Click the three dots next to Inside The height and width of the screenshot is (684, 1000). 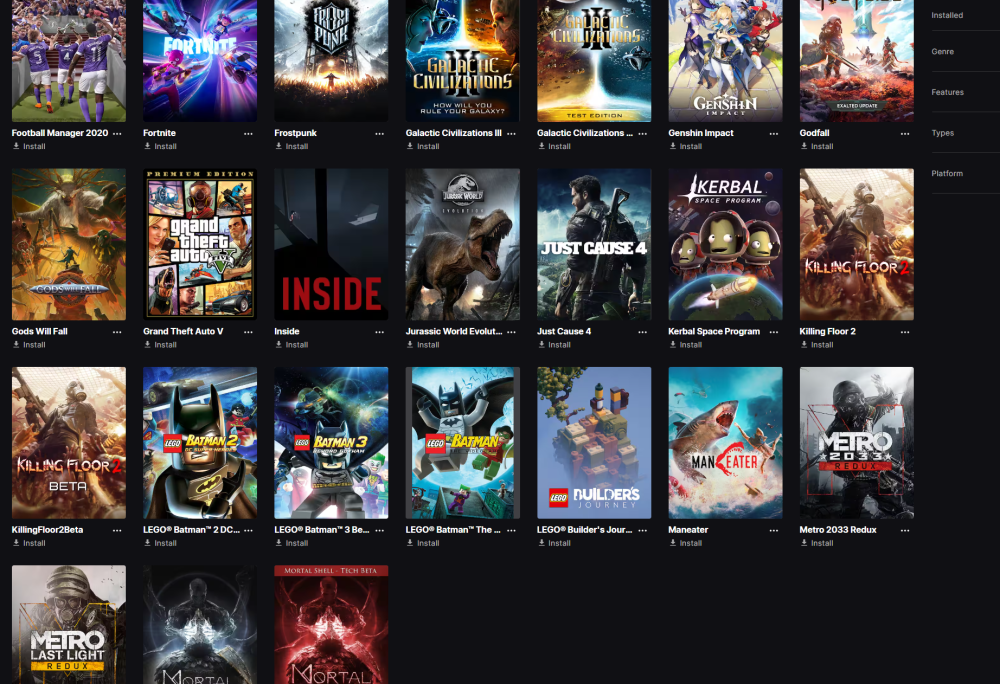(379, 332)
